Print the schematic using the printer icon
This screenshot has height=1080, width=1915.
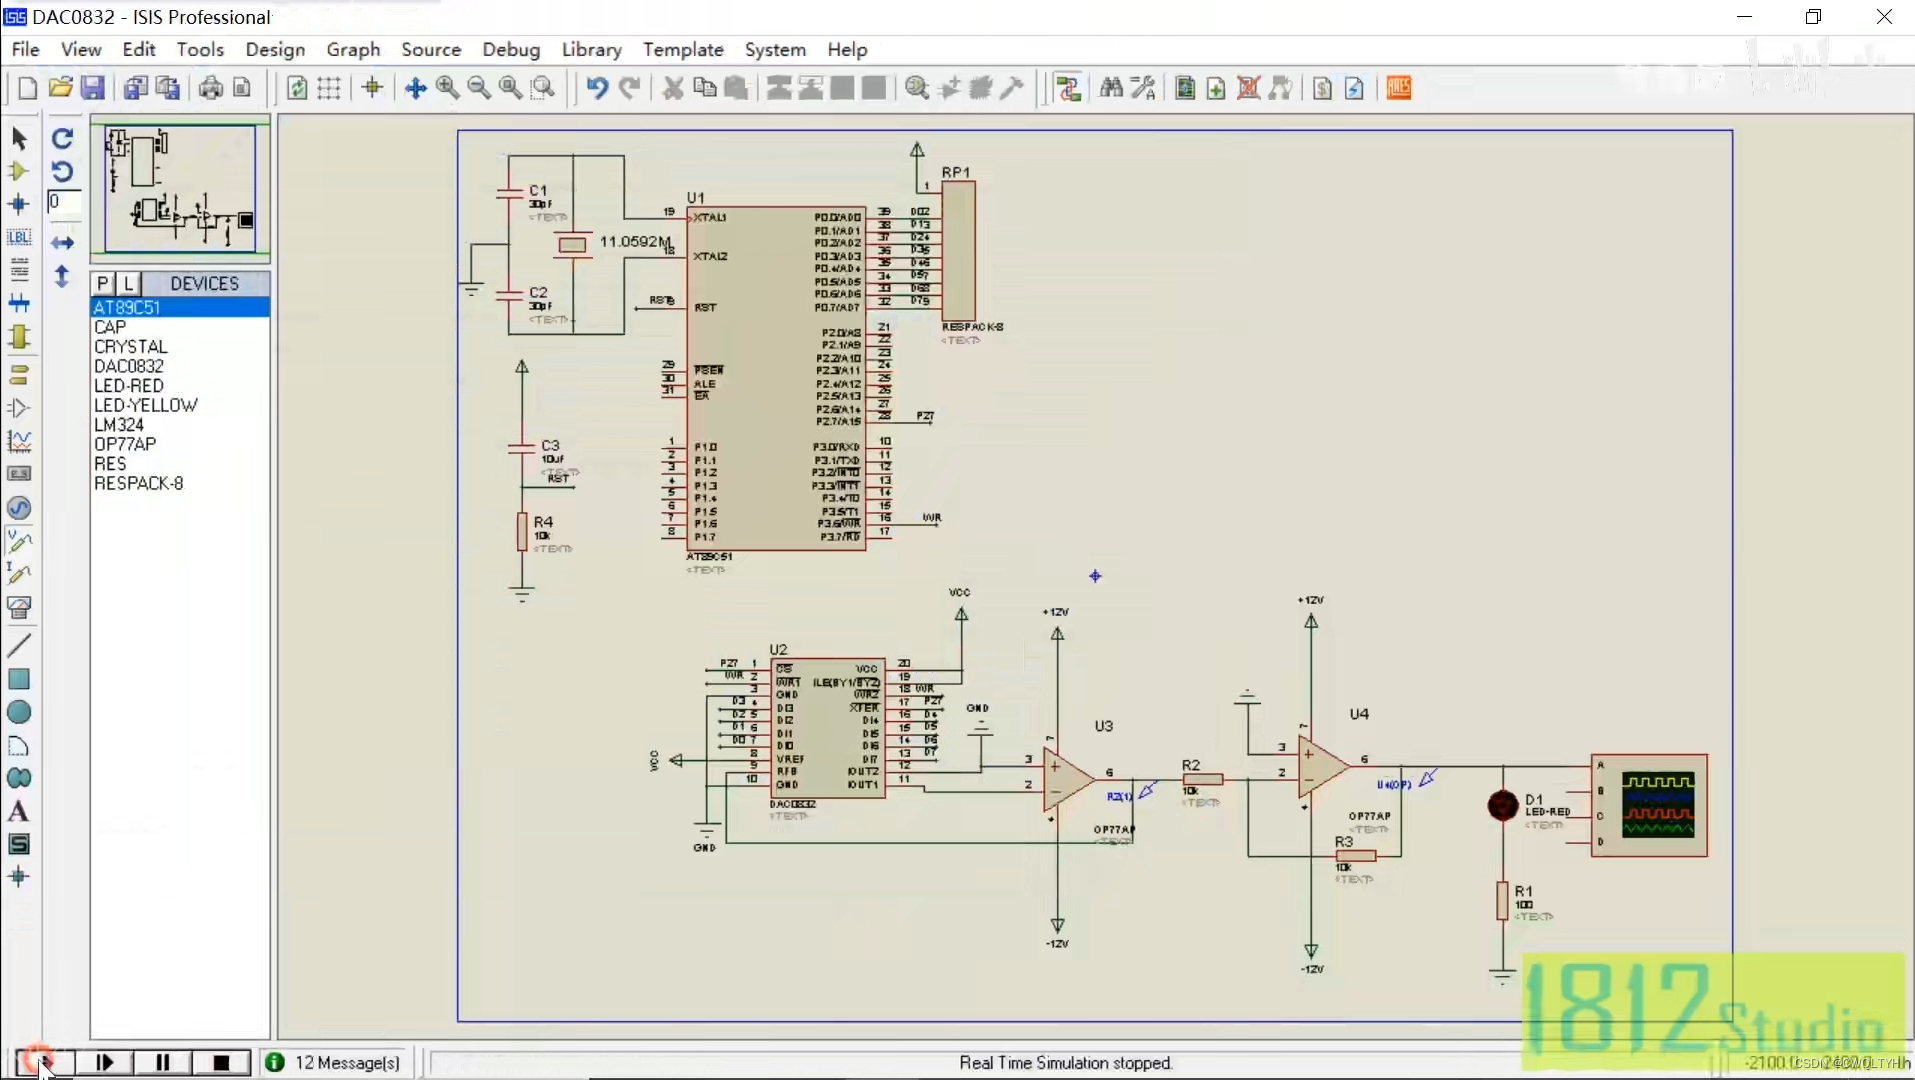(211, 88)
